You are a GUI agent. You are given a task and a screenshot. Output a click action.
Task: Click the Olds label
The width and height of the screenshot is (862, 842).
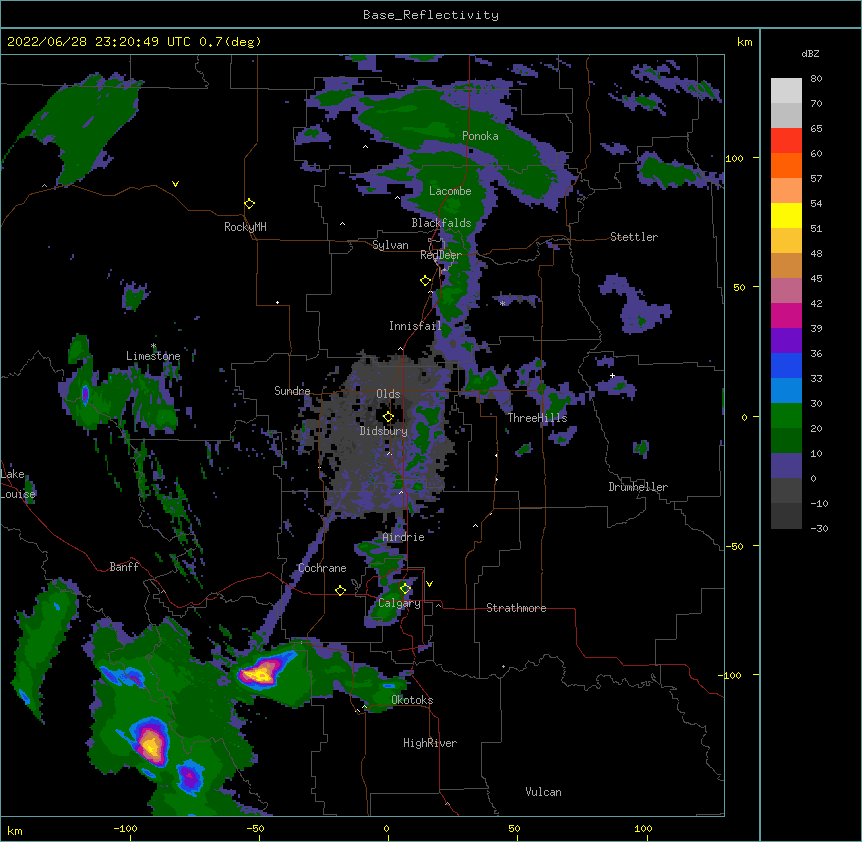tap(388, 394)
